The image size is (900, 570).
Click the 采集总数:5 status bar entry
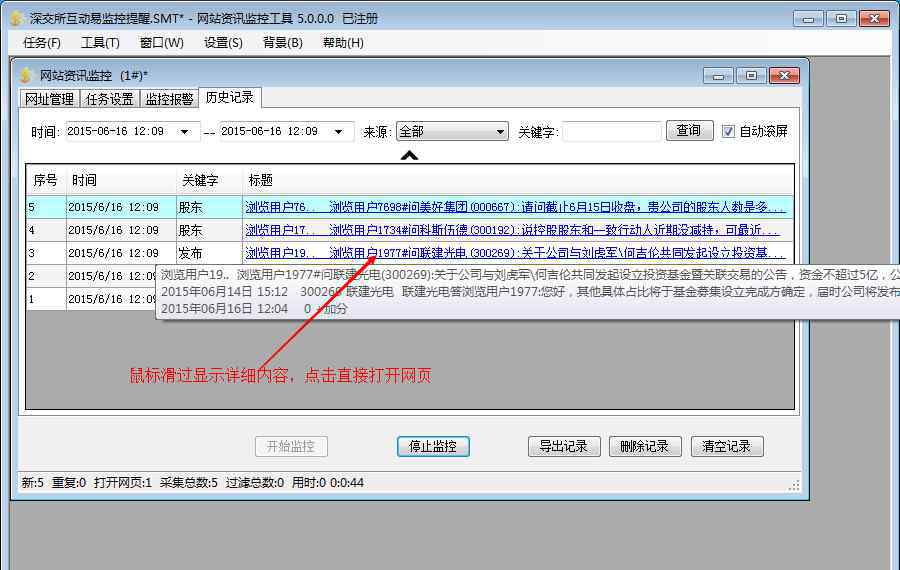tap(188, 483)
